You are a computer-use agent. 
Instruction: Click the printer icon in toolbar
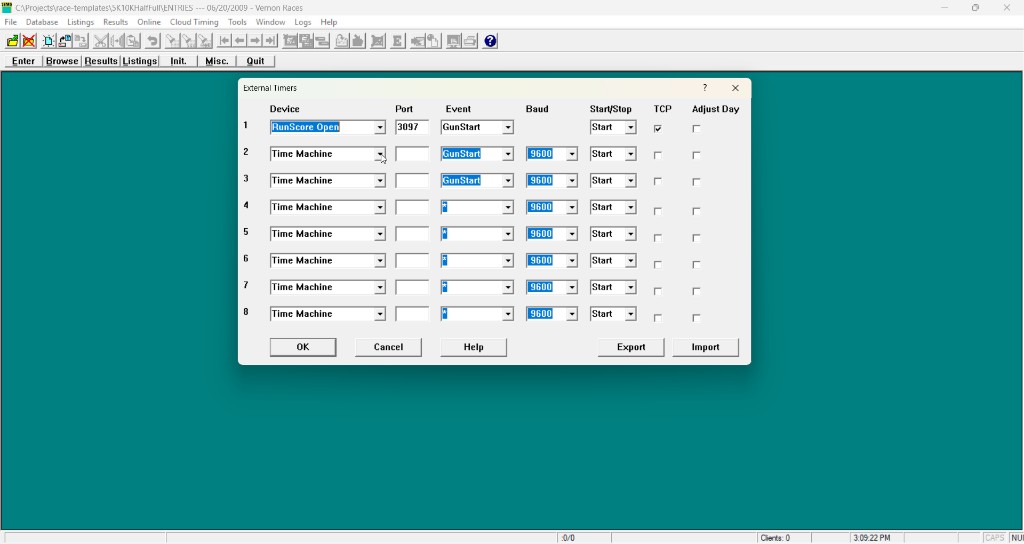tap(470, 41)
